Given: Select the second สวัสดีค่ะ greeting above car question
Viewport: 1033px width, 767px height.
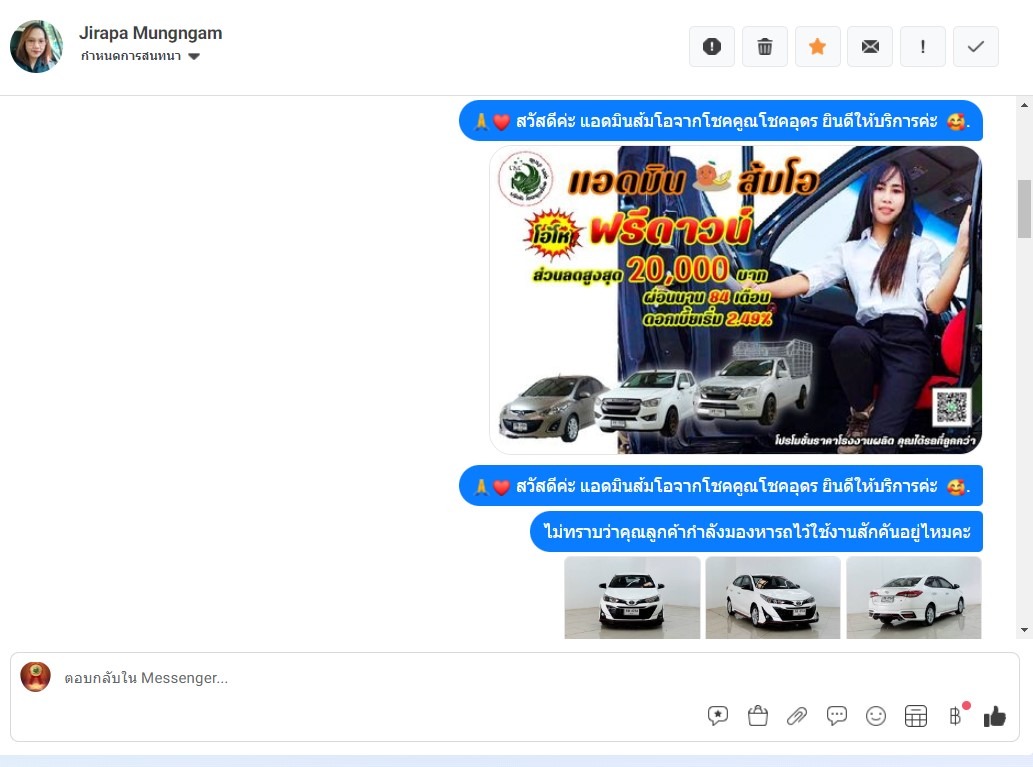Looking at the screenshot, I should [x=721, y=486].
